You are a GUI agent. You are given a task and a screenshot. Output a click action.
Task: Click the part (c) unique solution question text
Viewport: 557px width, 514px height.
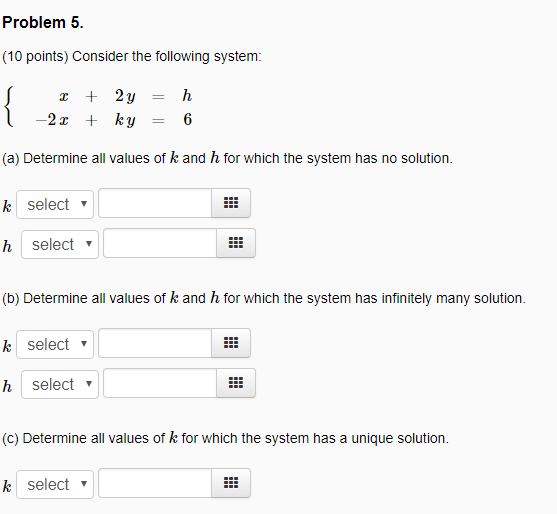(x=226, y=438)
